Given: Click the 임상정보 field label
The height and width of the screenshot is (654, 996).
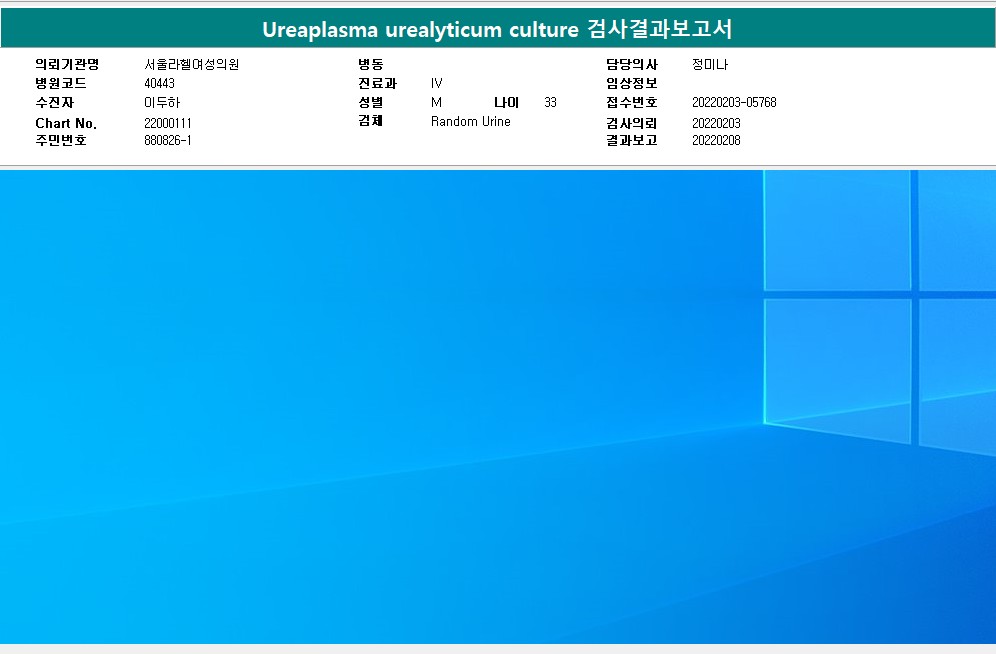Looking at the screenshot, I should pyautogui.click(x=631, y=84).
